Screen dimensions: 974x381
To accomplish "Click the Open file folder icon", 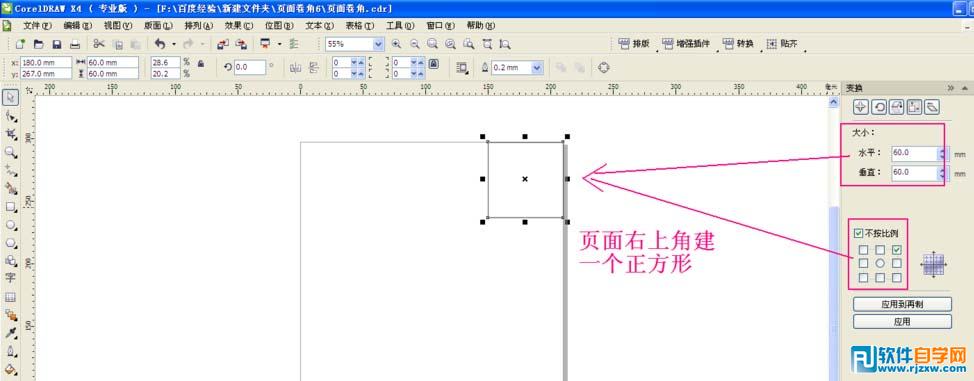I will tap(39, 44).
